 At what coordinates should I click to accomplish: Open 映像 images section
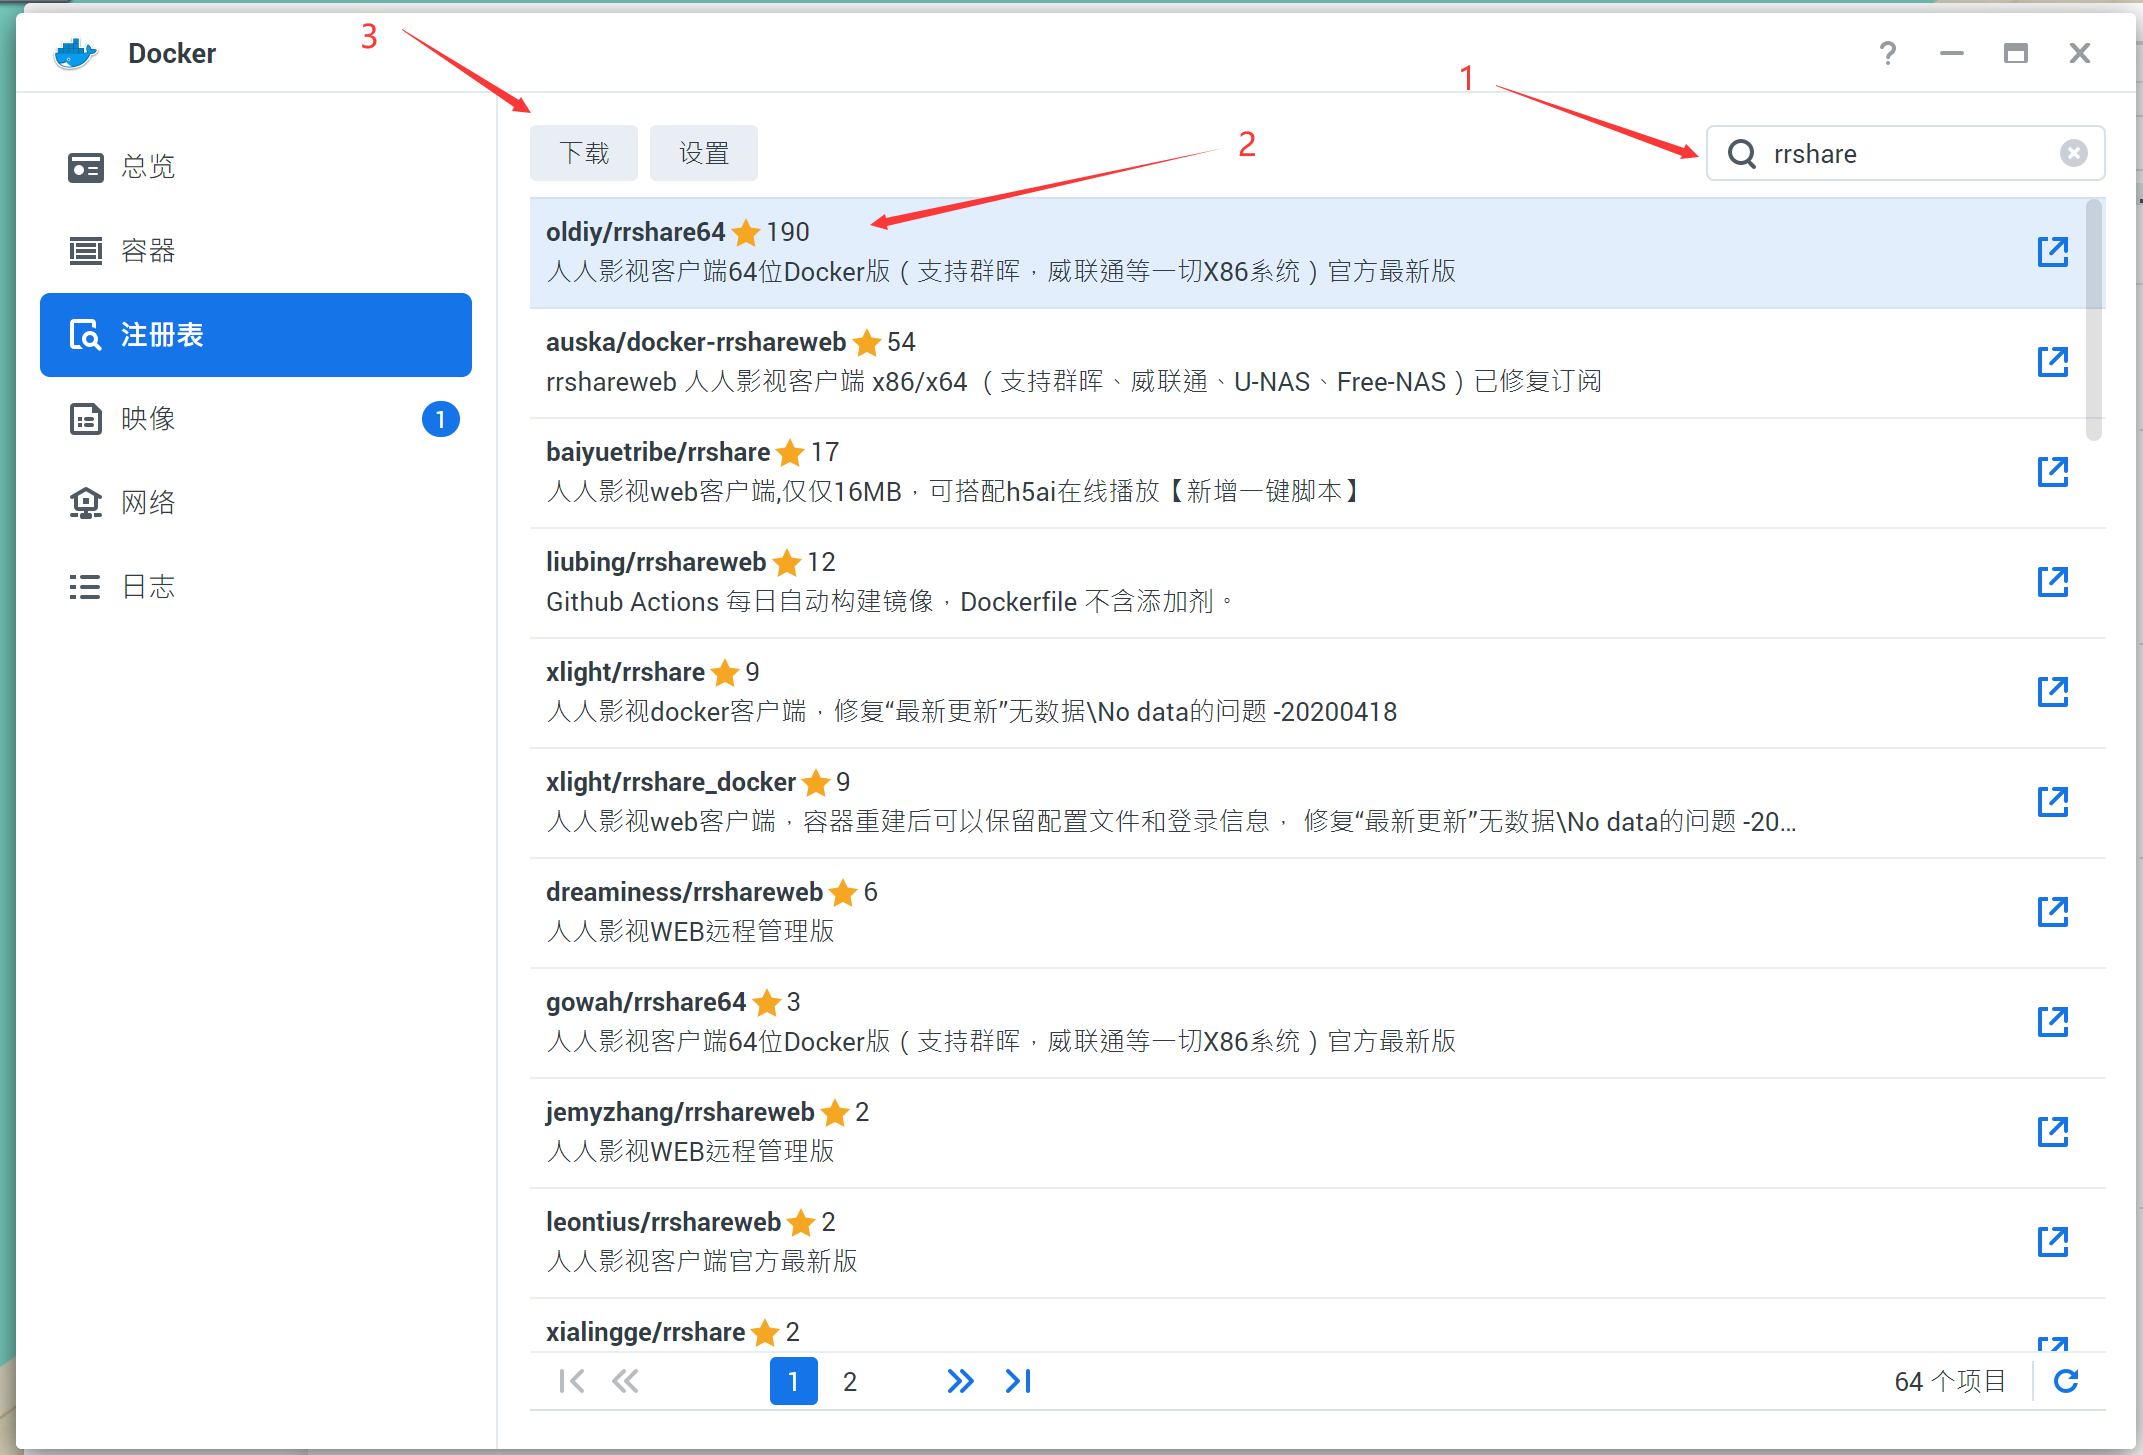pos(256,419)
